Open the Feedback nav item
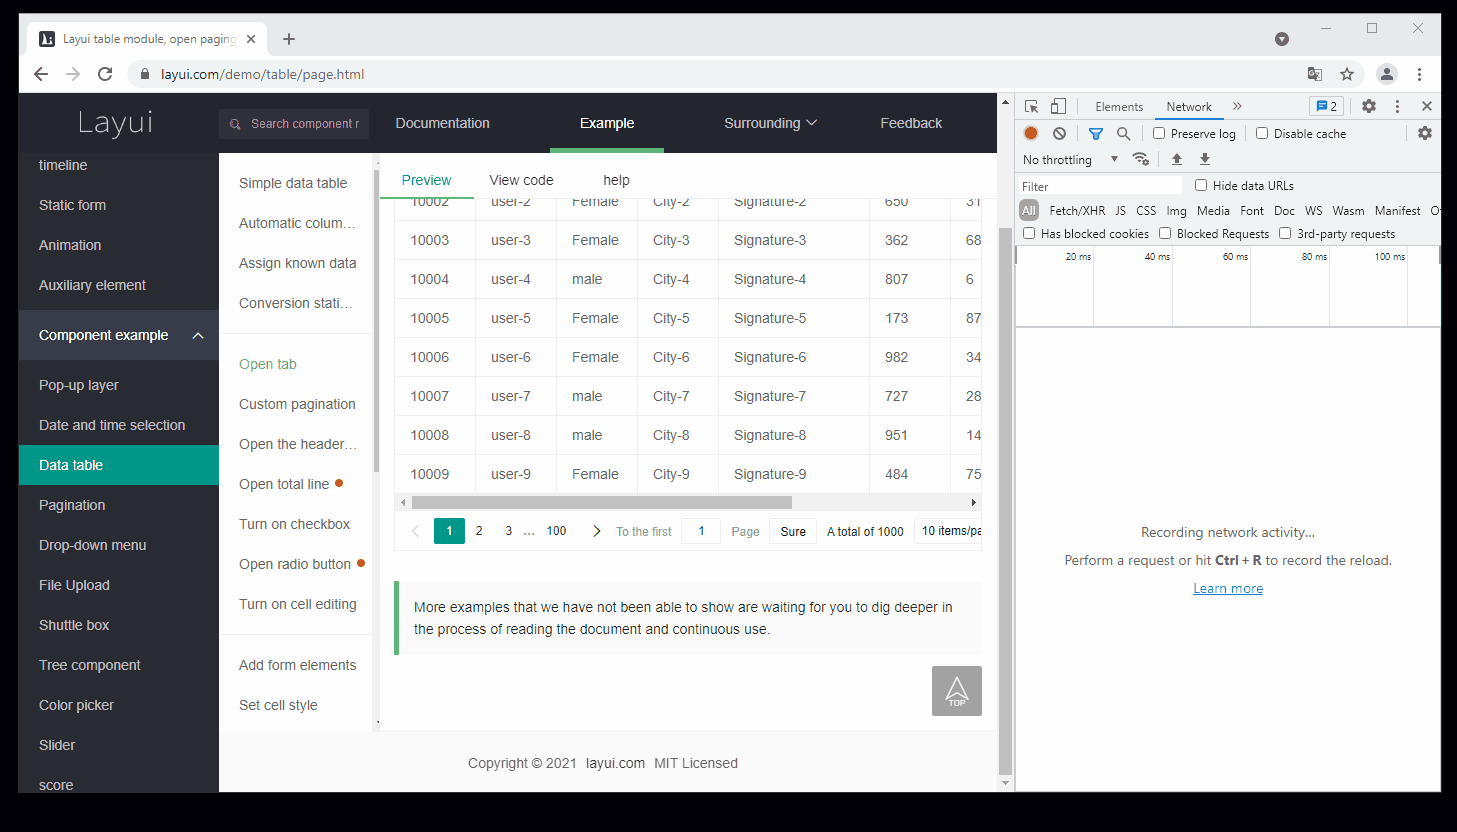1457x832 pixels. (x=911, y=123)
